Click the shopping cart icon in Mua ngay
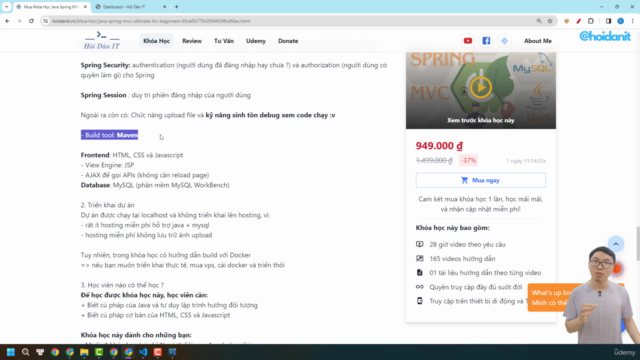This screenshot has width=640, height=360. [x=464, y=180]
